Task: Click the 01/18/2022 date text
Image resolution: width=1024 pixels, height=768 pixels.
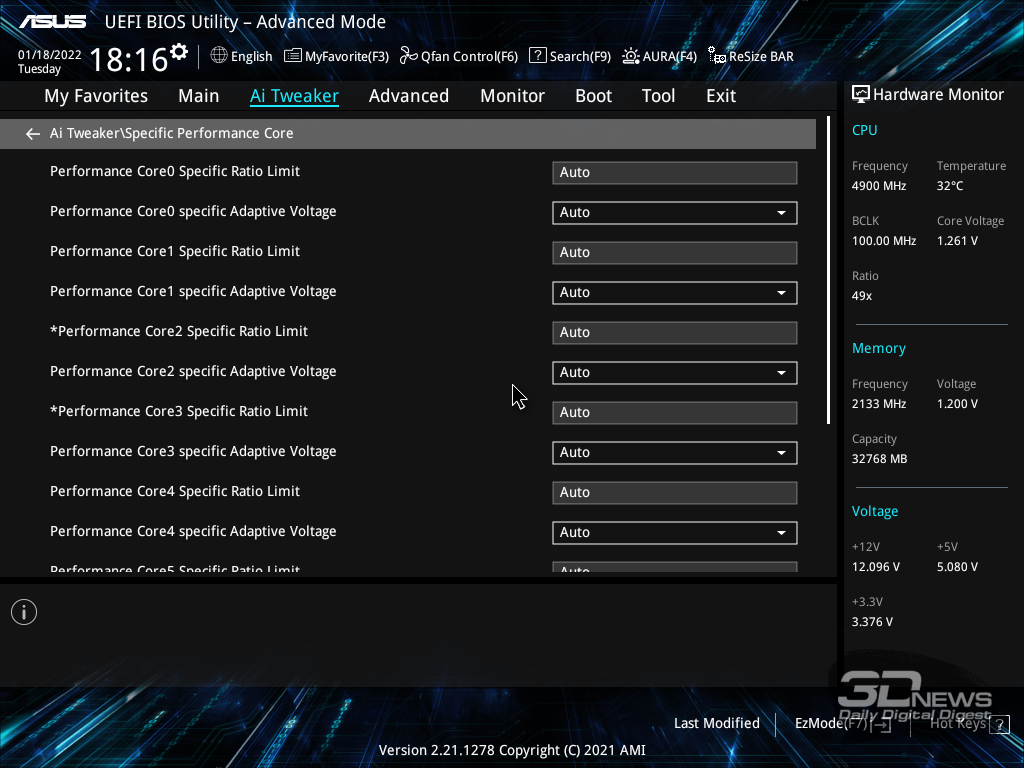Action: 50,55
